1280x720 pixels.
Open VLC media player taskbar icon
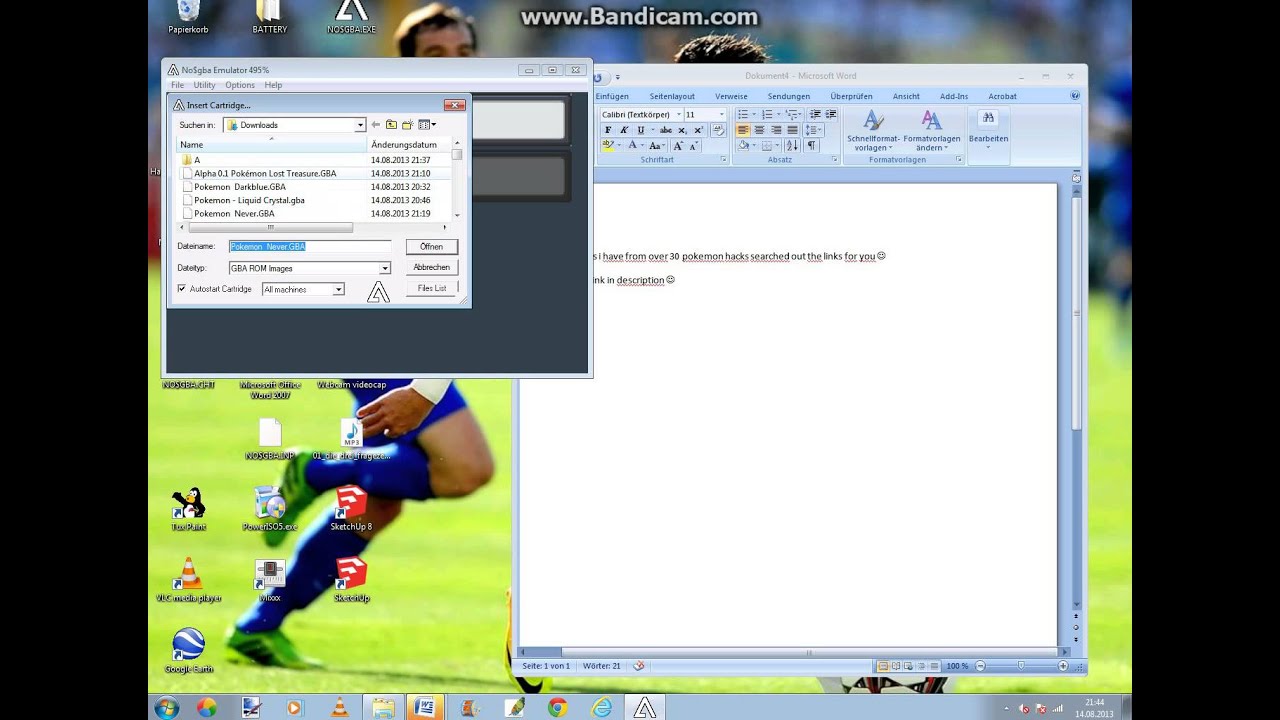click(339, 707)
